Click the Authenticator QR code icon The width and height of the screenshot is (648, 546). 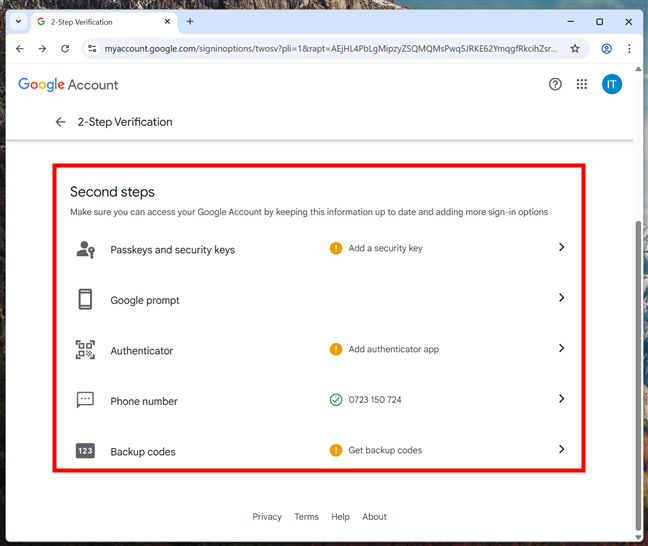coord(85,350)
